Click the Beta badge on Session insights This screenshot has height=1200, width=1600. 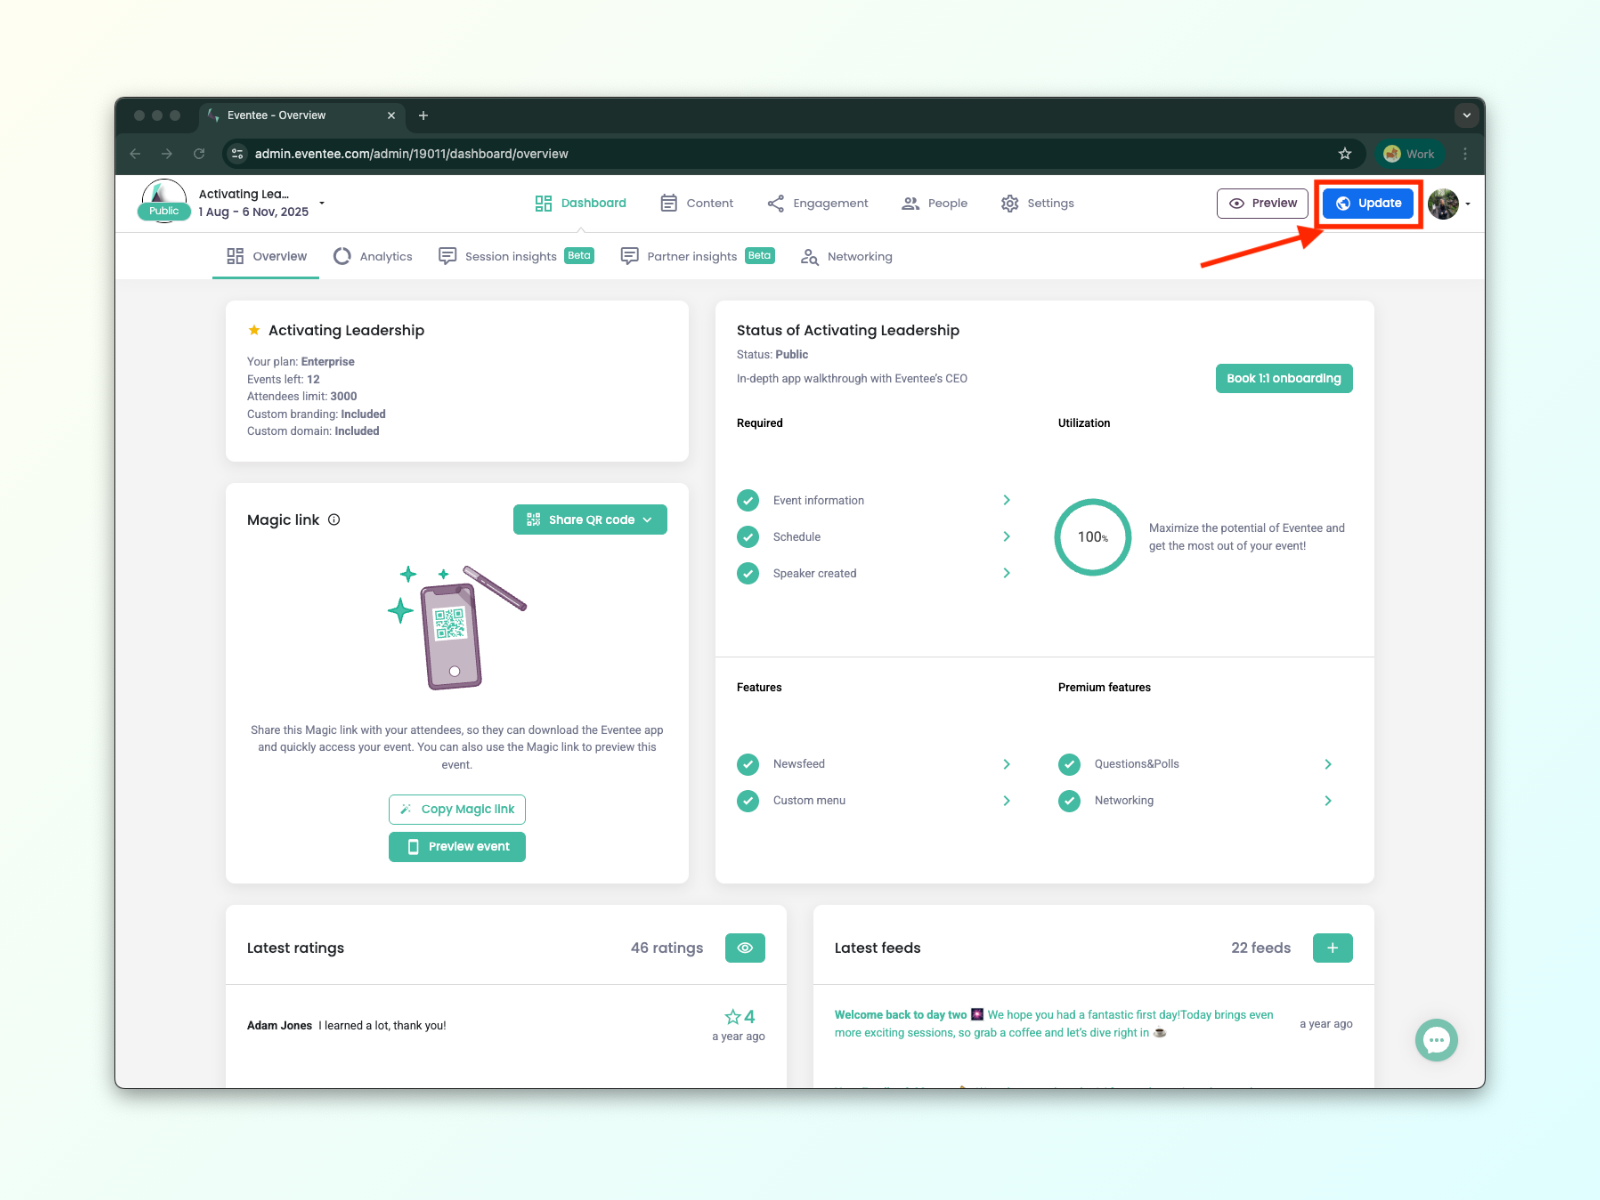coord(579,256)
